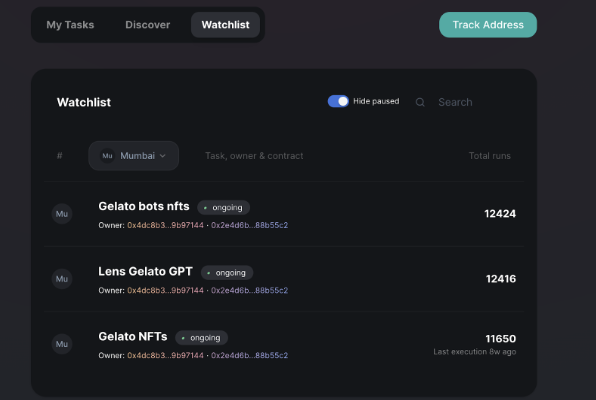Select the Watchlist tab
The width and height of the screenshot is (596, 400).
pos(225,25)
